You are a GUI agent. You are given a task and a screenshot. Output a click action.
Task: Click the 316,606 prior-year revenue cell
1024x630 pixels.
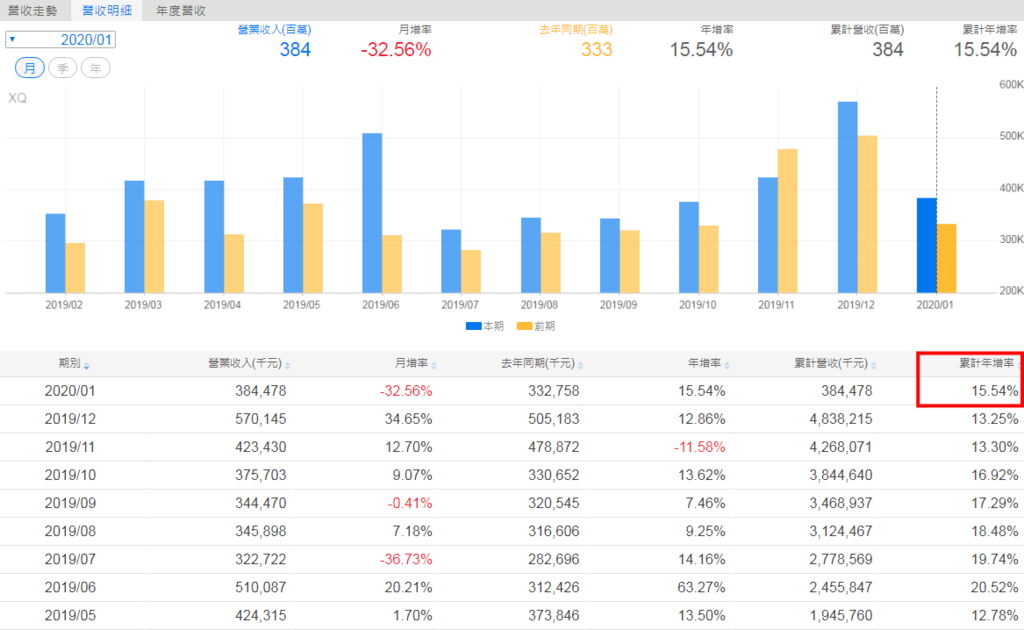pyautogui.click(x=554, y=531)
